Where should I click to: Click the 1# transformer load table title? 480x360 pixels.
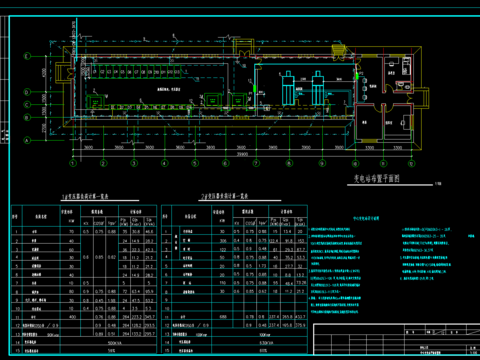85,197
